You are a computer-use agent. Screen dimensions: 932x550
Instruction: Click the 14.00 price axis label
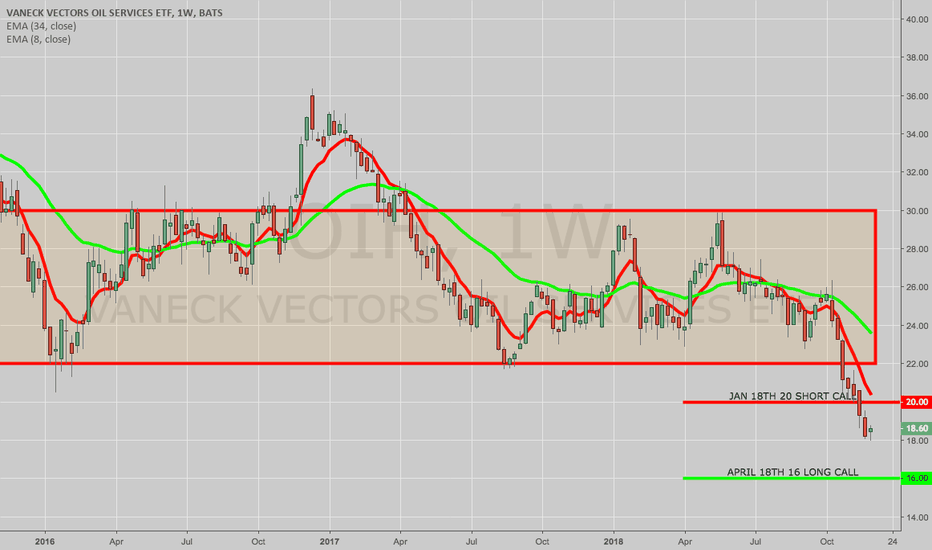click(x=917, y=517)
